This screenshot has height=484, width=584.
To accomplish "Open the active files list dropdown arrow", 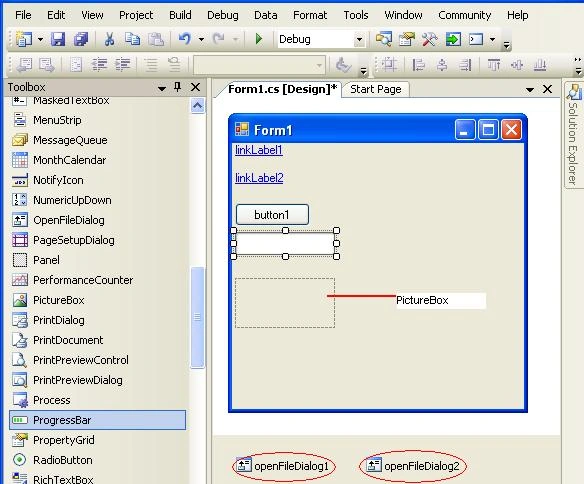I will pyautogui.click(x=530, y=90).
